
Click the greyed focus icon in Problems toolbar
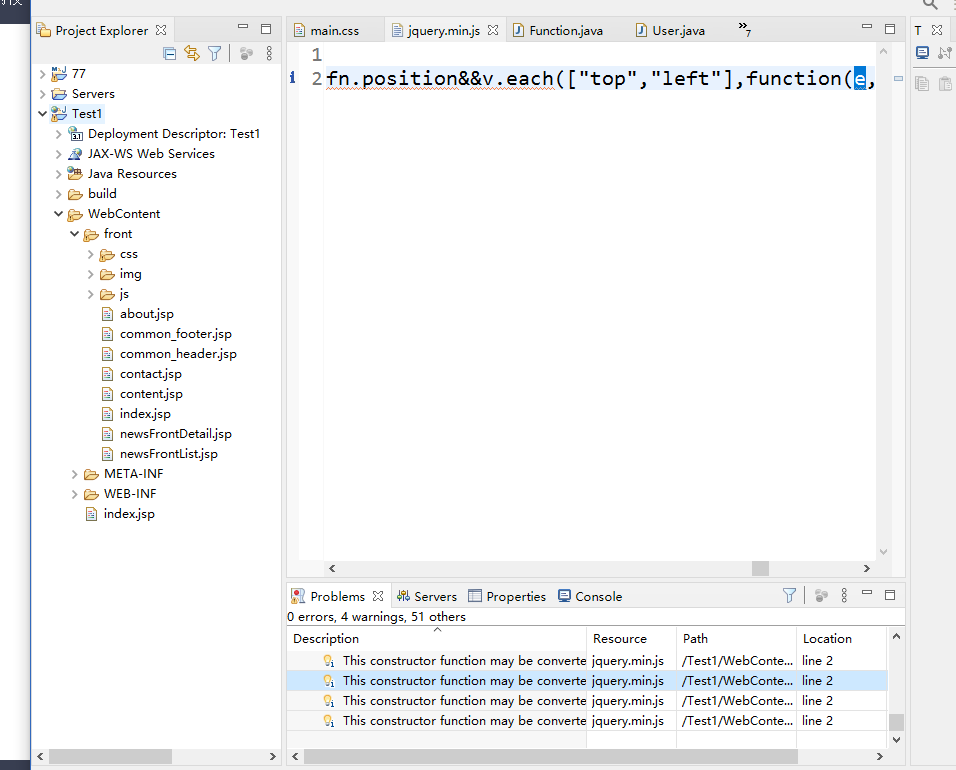(x=821, y=595)
